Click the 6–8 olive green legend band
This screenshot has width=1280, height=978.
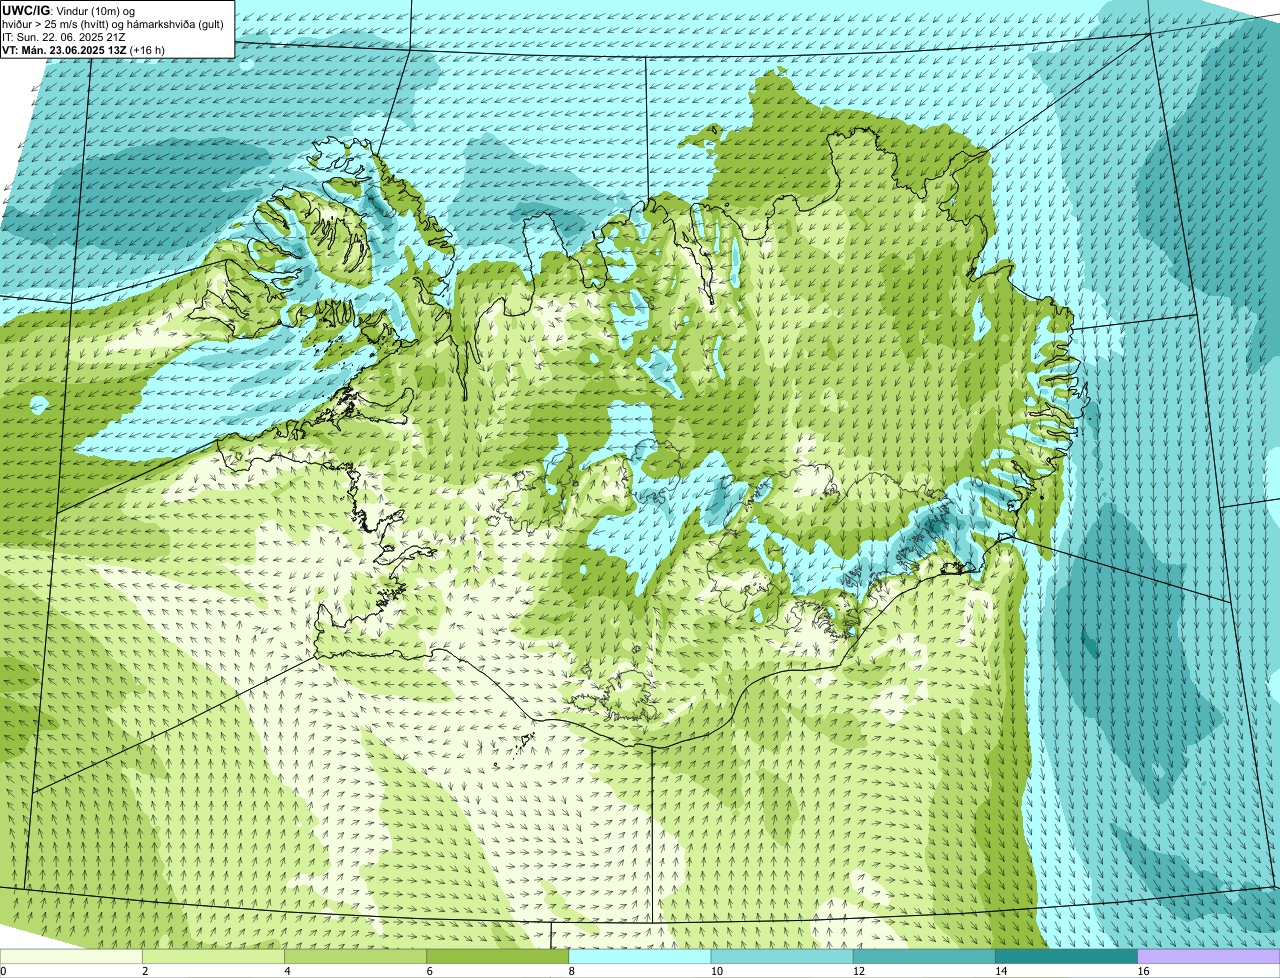coord(498,956)
